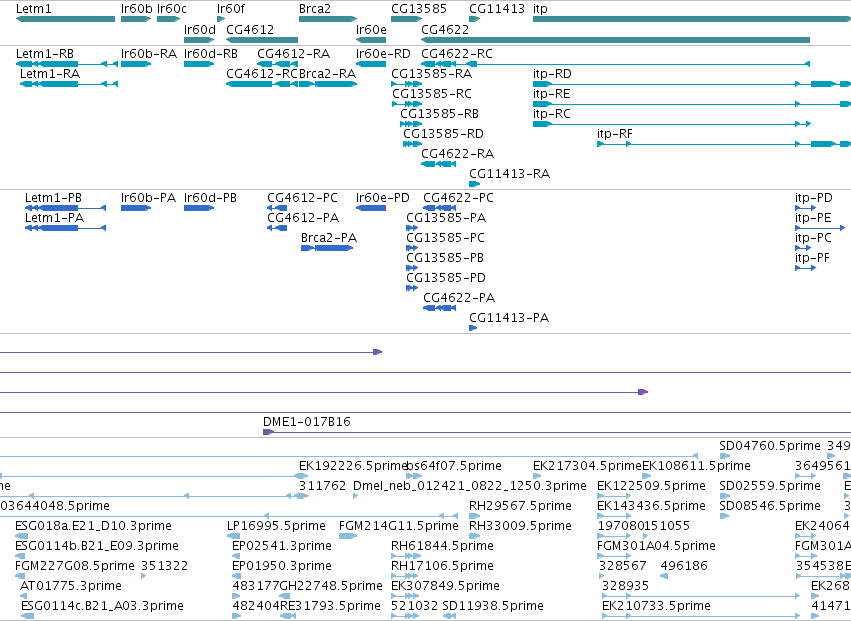Open the Dmel_neb_012421_0822_1250.3prime EST label
This screenshot has width=851, height=621.
470,485
